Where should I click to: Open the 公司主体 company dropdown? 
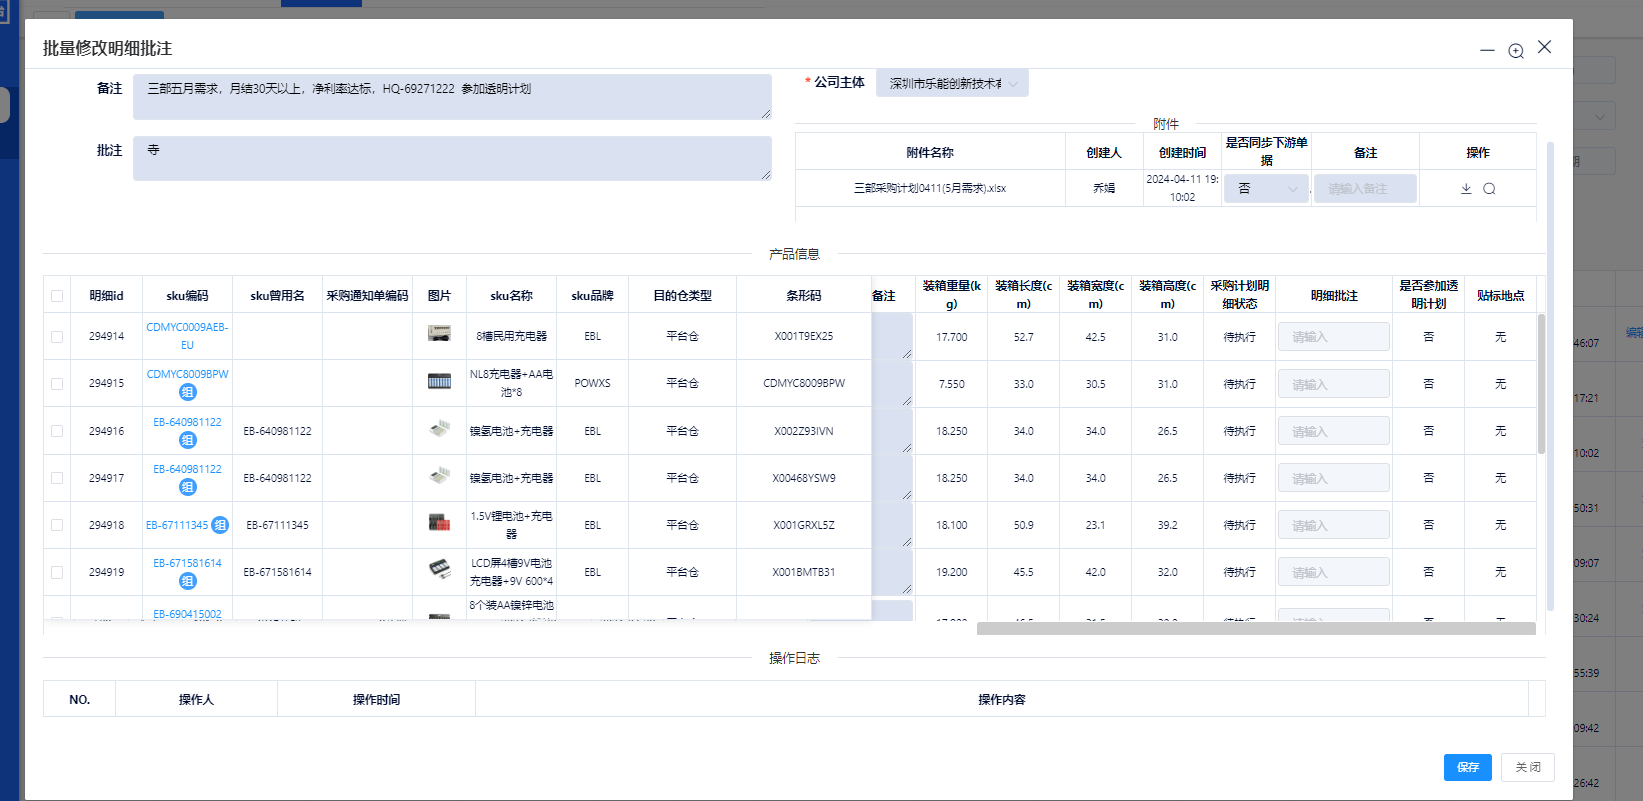pyautogui.click(x=952, y=83)
